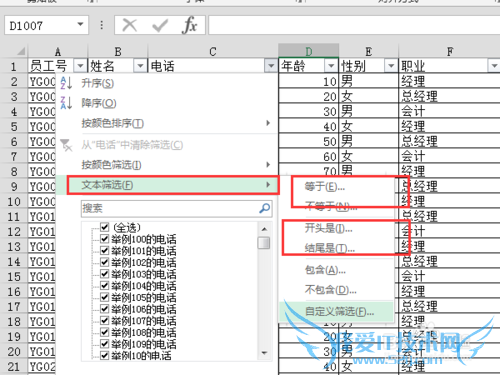Expand the 按颜色排序 submenu arrow
This screenshot has height=375, width=500.
click(x=268, y=123)
